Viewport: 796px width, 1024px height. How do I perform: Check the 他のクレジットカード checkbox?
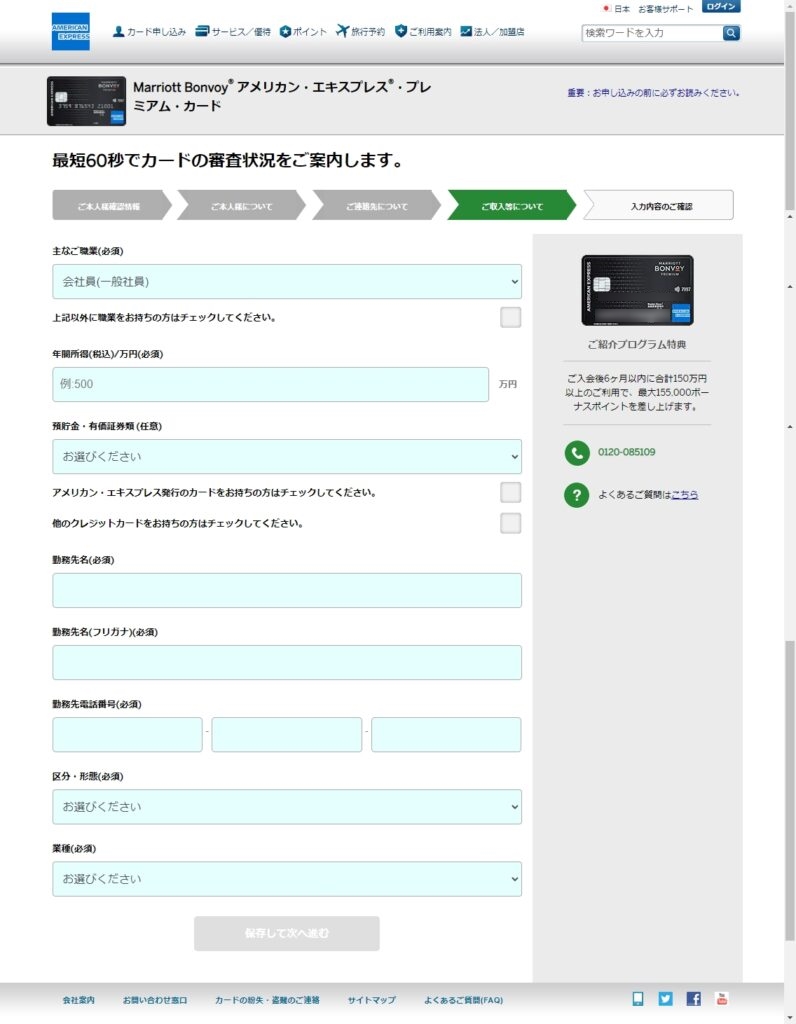click(511, 523)
